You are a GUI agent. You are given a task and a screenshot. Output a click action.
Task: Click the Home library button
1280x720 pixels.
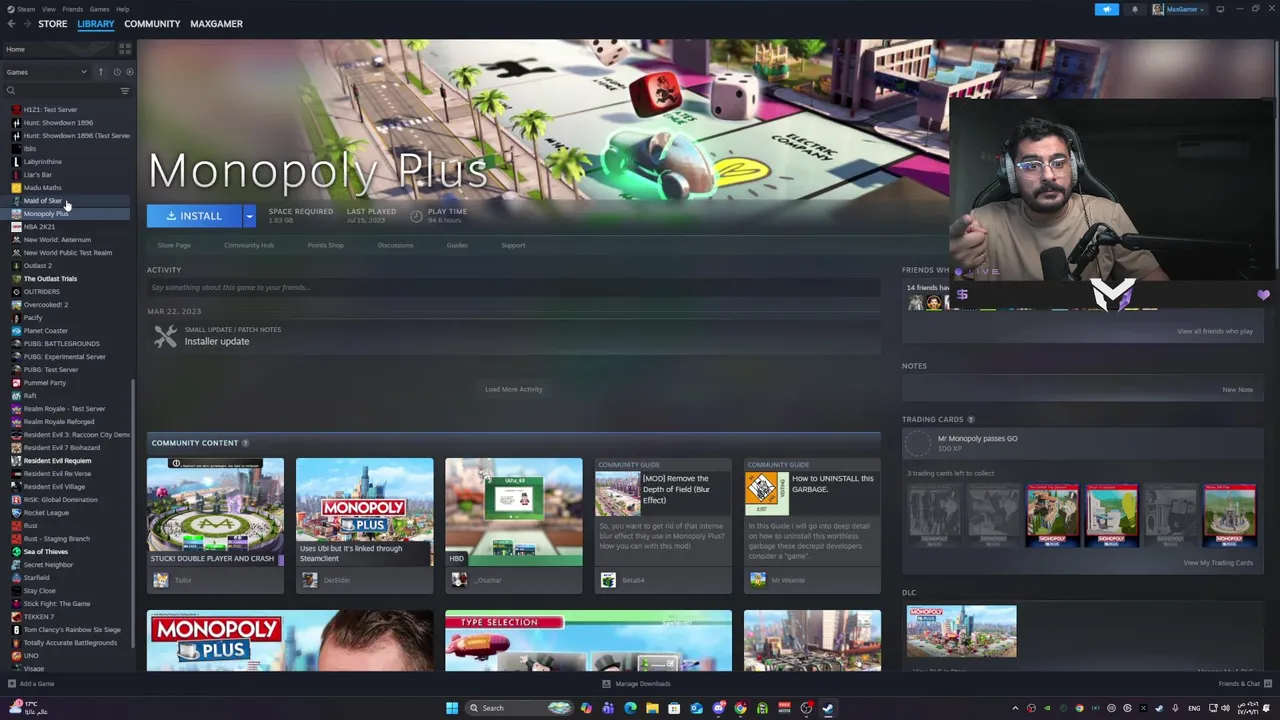60,49
